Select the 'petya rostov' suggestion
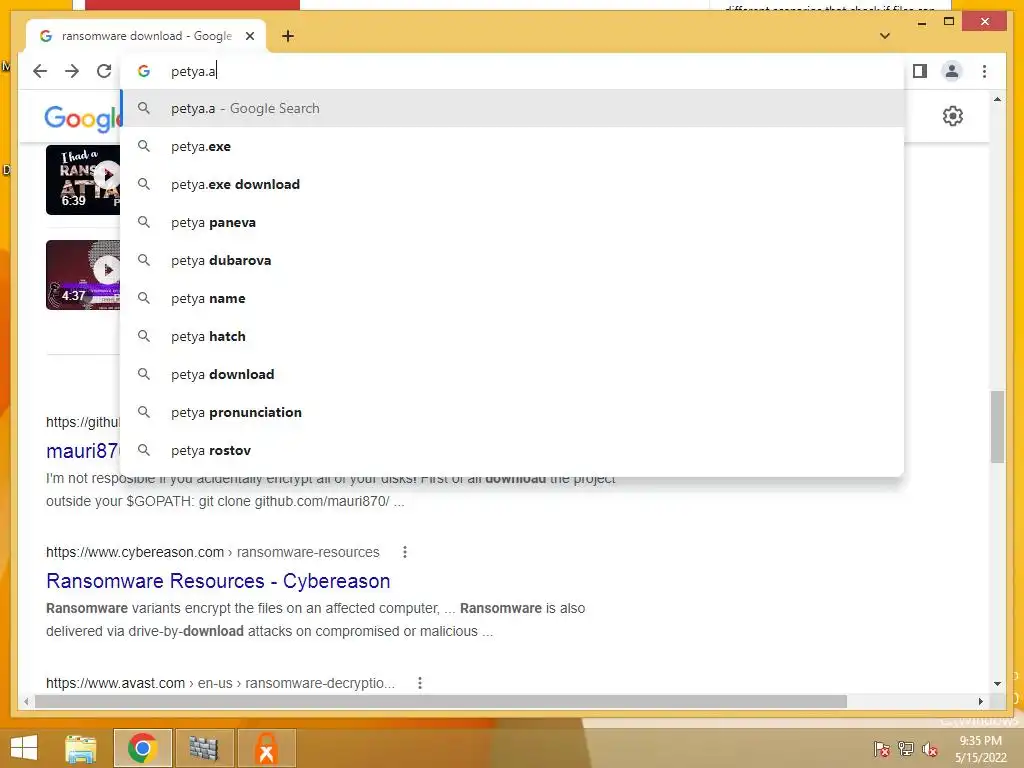The height and width of the screenshot is (768, 1024). pyautogui.click(x=513, y=450)
